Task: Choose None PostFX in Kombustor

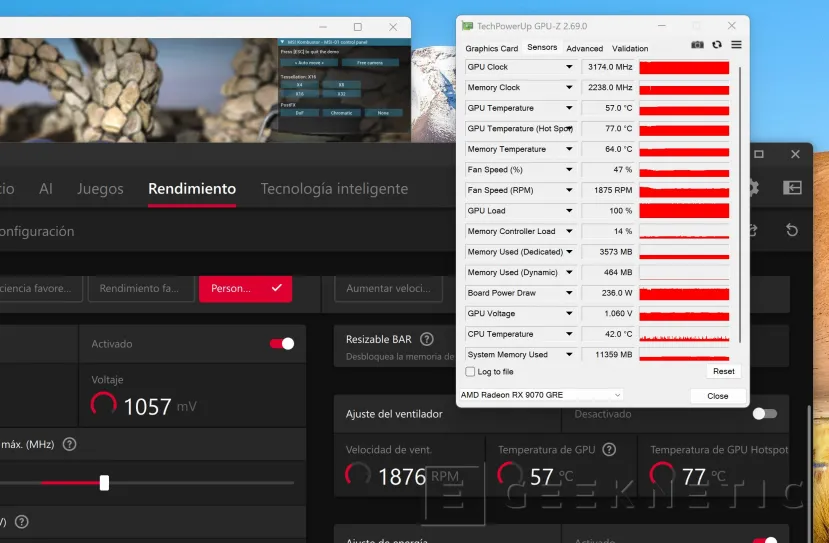Action: pyautogui.click(x=383, y=113)
